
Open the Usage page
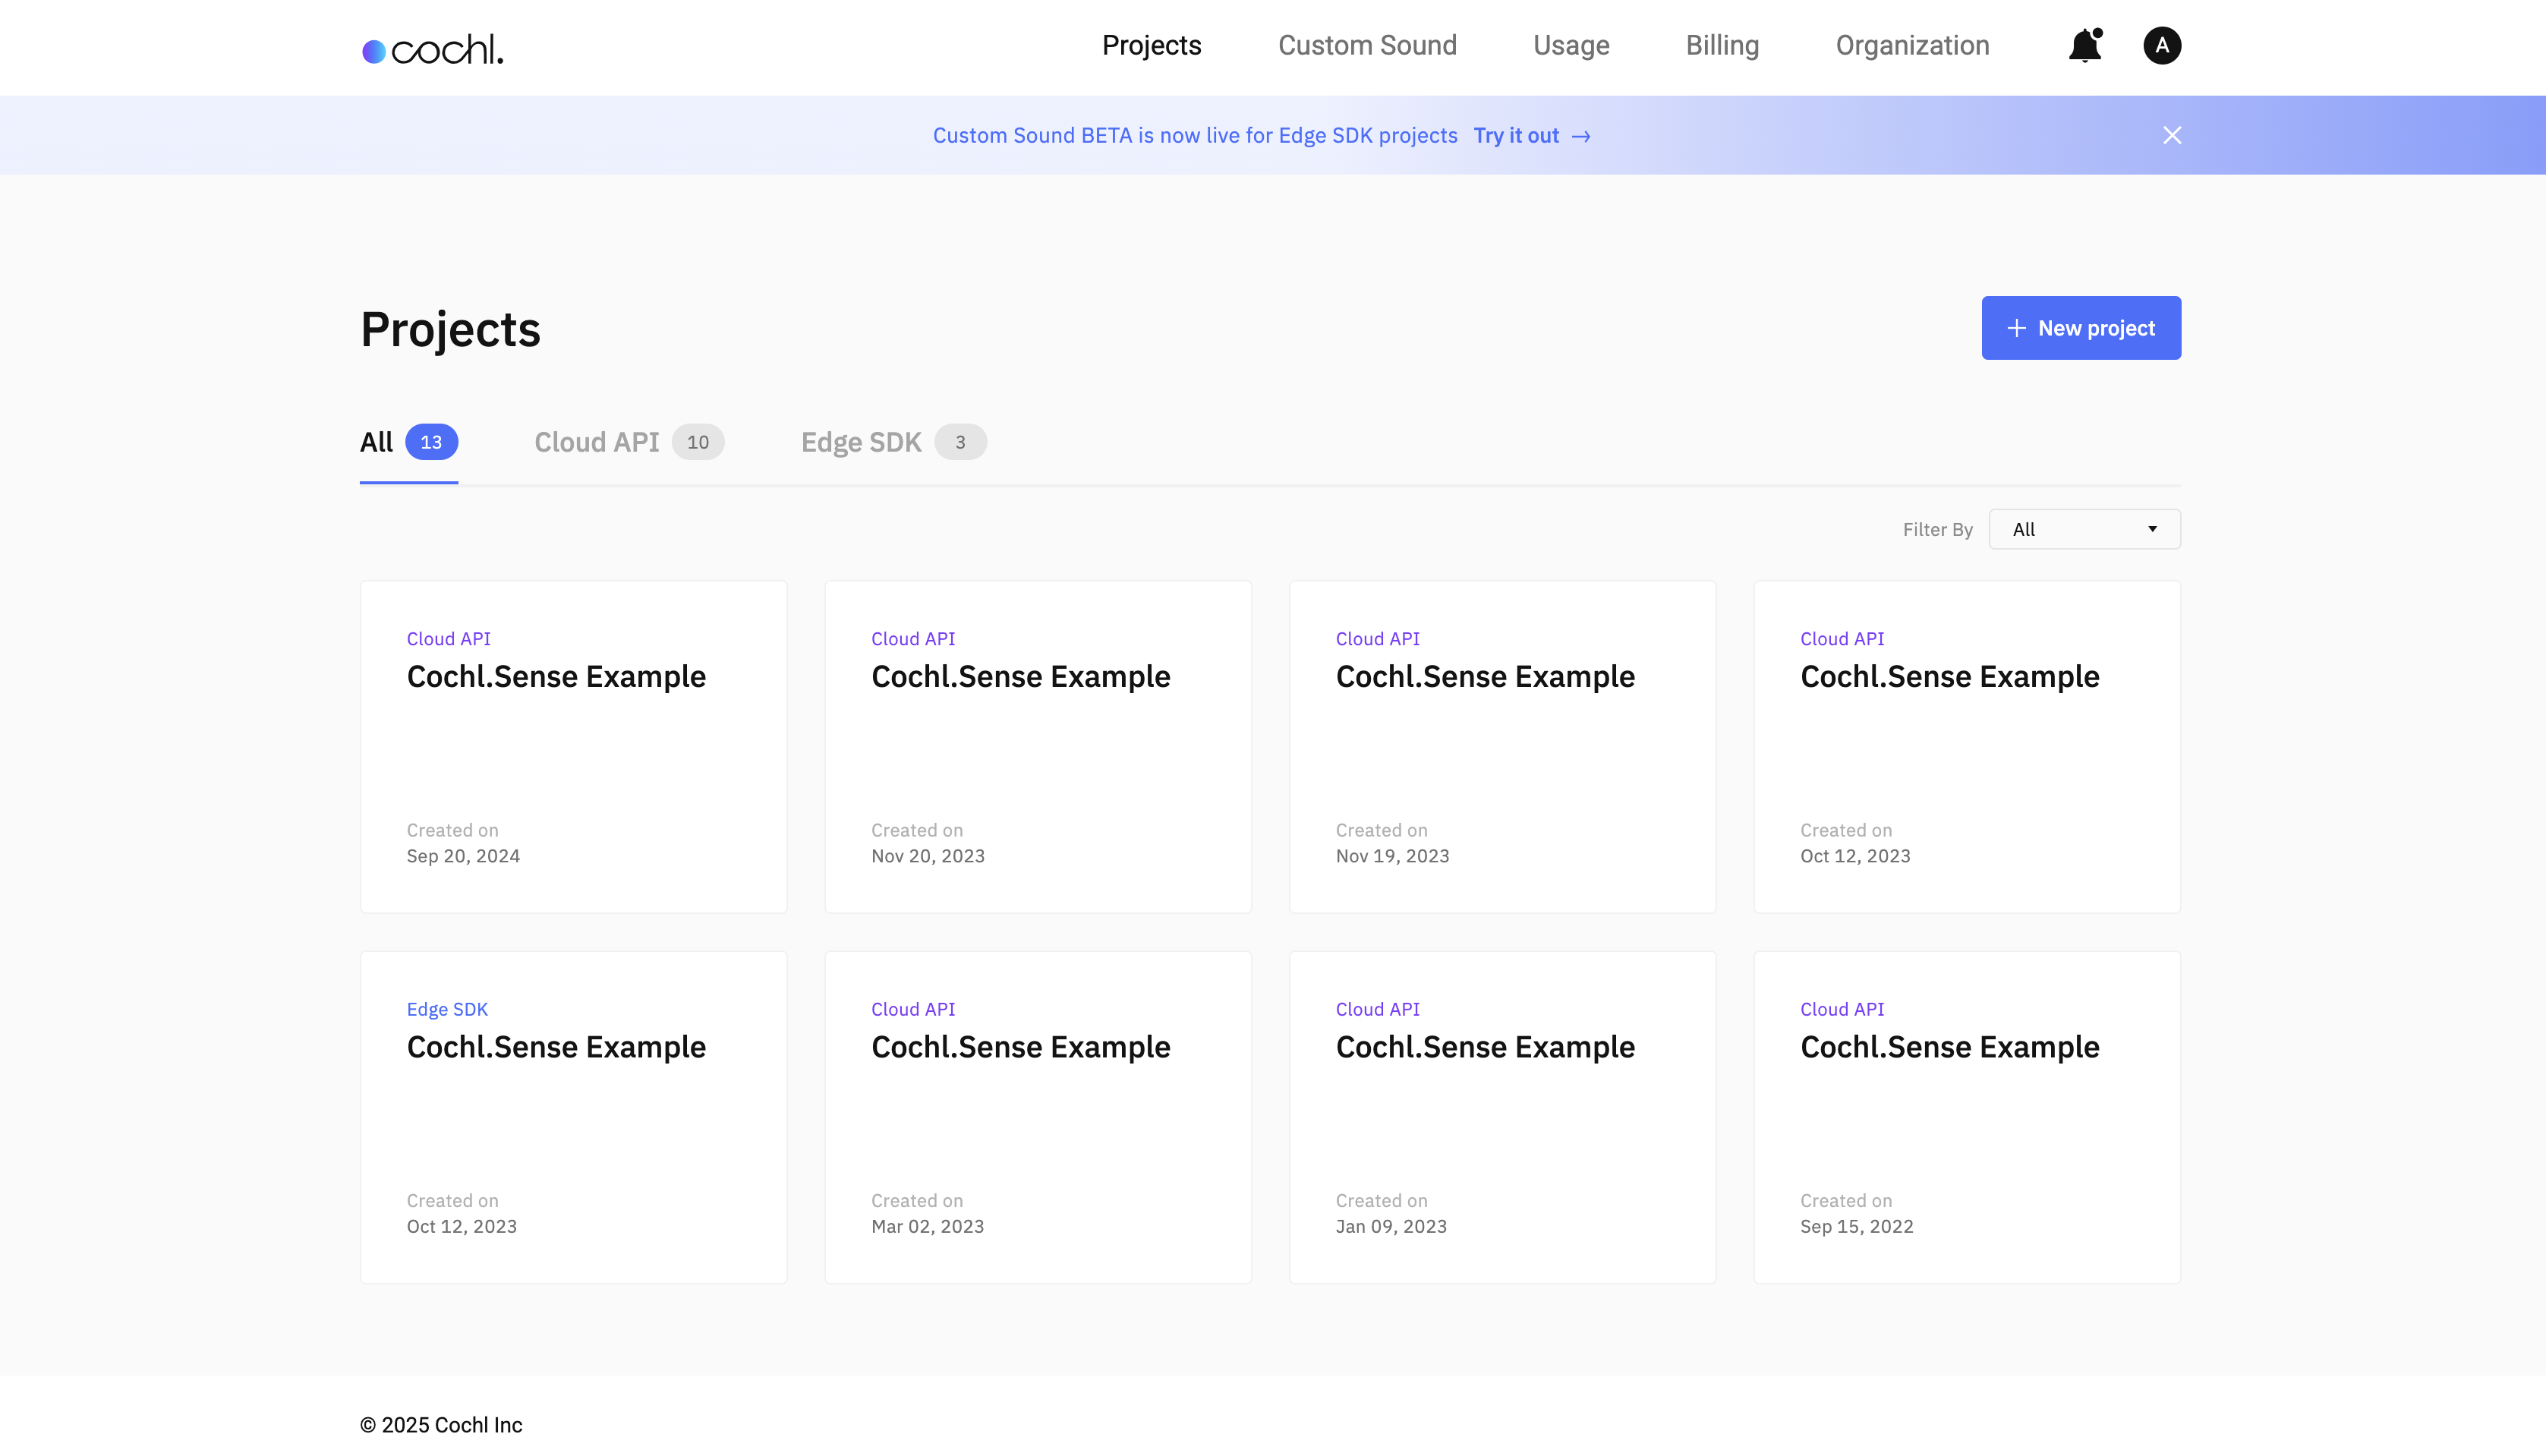click(x=1571, y=46)
